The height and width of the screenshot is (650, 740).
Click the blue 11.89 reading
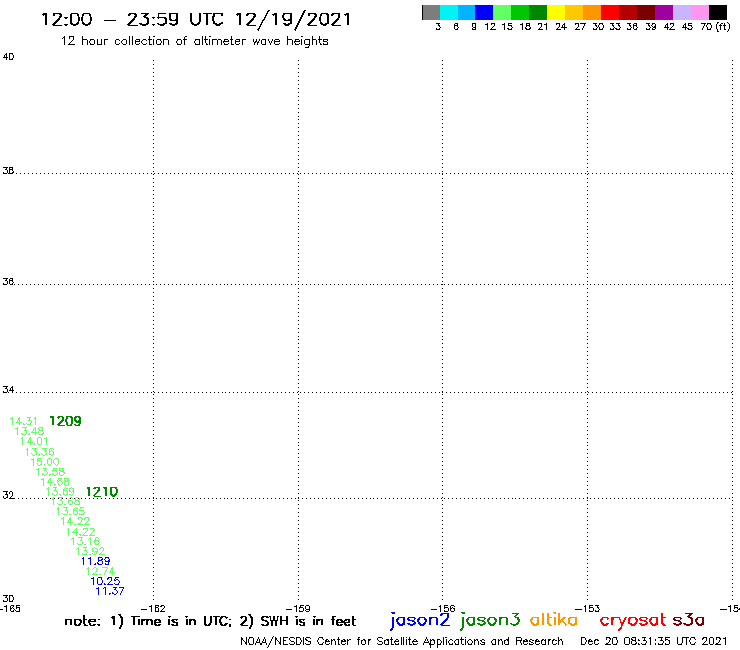95,561
